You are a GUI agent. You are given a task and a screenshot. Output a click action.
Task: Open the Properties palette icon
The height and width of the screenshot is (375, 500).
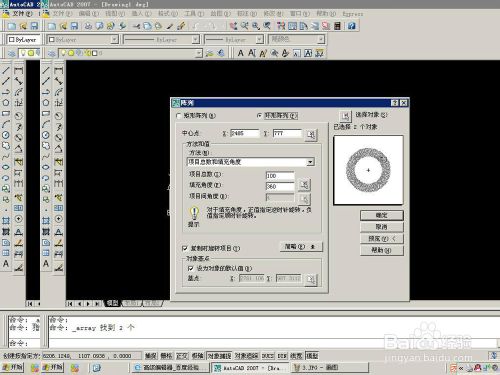(281, 26)
